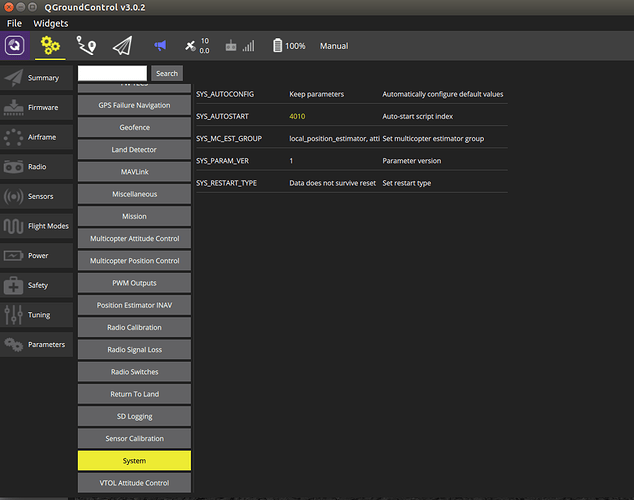Select the SD Logging parameter group

click(x=134, y=416)
